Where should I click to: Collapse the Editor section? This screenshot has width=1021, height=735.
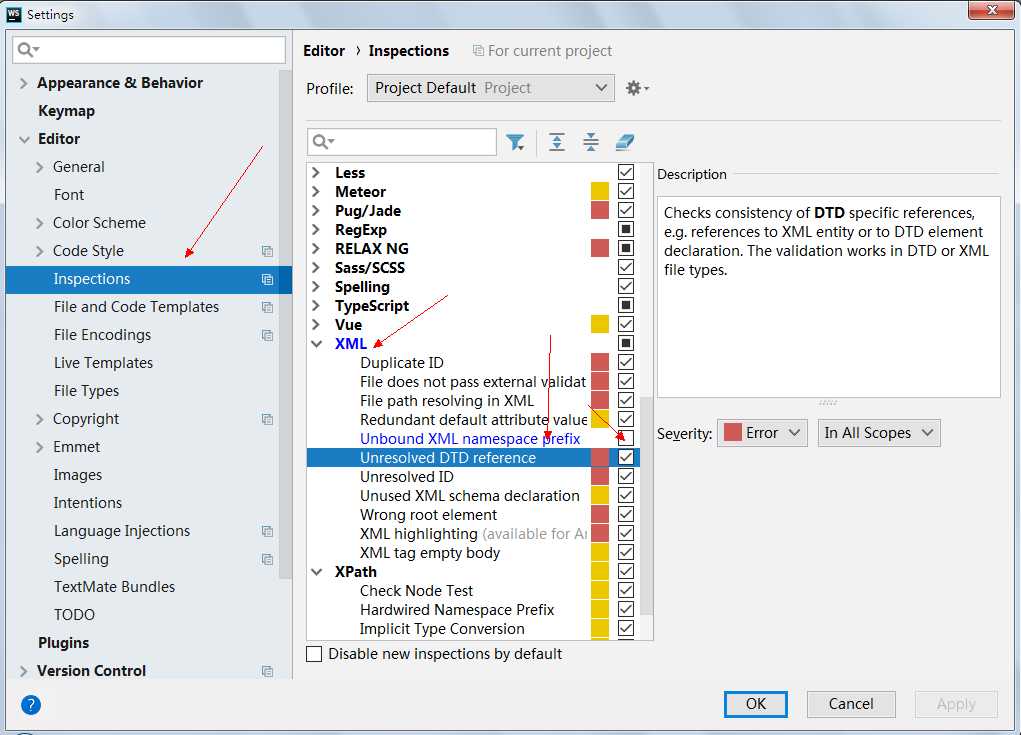pos(24,139)
